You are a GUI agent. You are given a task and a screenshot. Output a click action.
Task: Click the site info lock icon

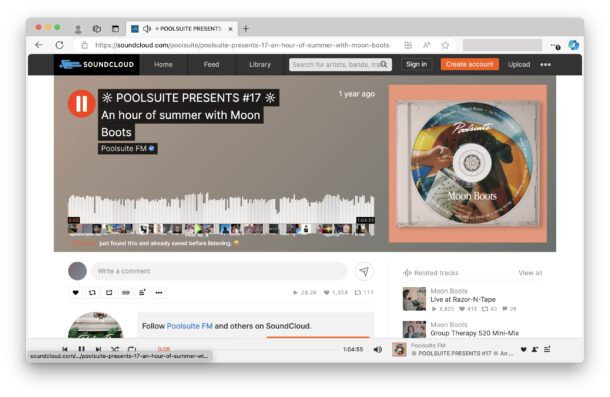click(x=84, y=45)
